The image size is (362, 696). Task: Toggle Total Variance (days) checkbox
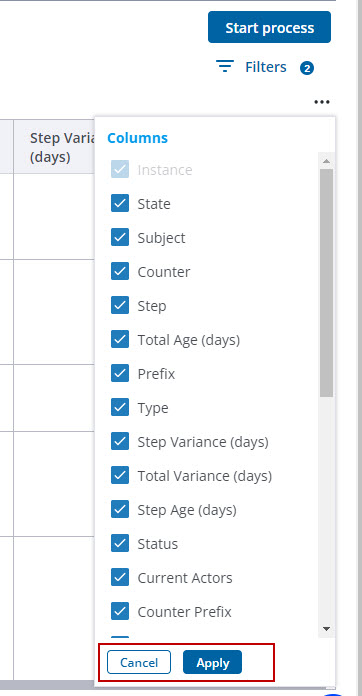(x=120, y=476)
